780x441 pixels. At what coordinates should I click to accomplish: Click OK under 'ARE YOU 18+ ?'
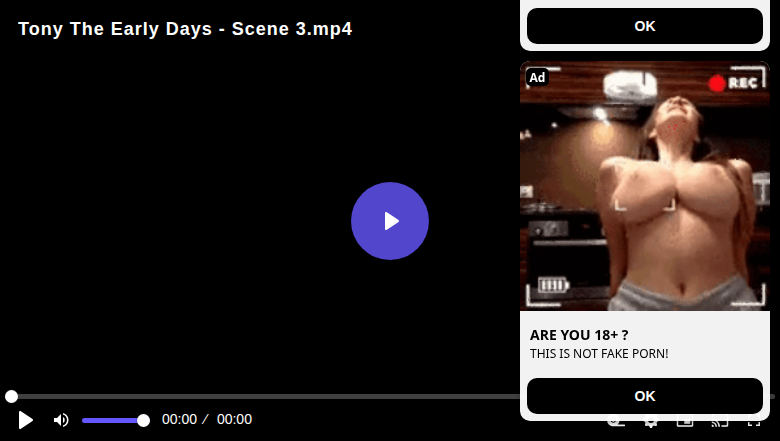click(645, 396)
